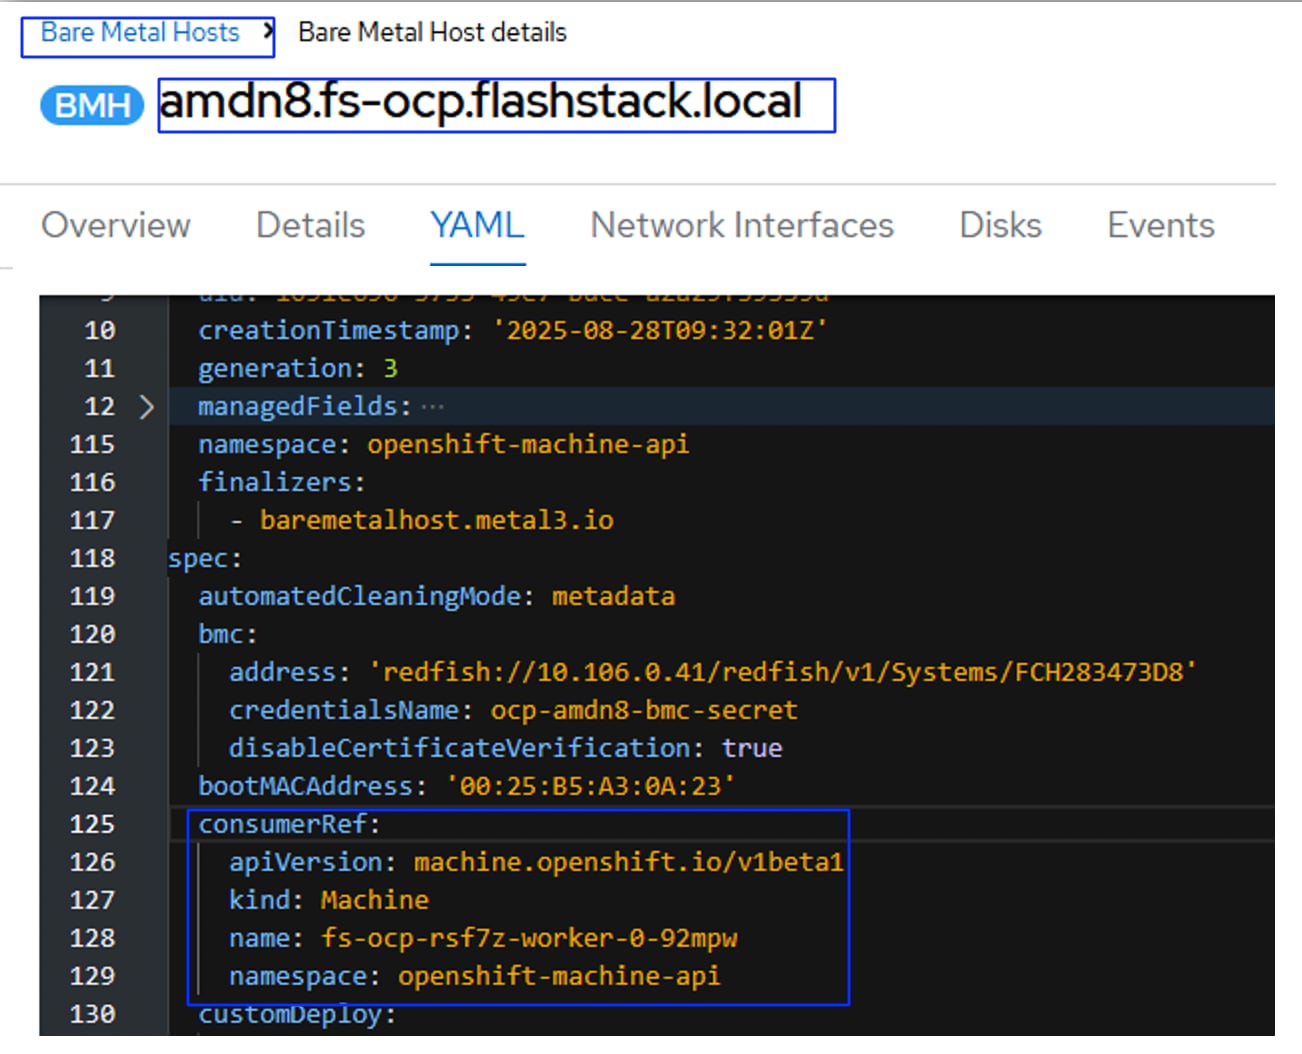Click the ellipsis after managedFields to unfold

click(432, 407)
